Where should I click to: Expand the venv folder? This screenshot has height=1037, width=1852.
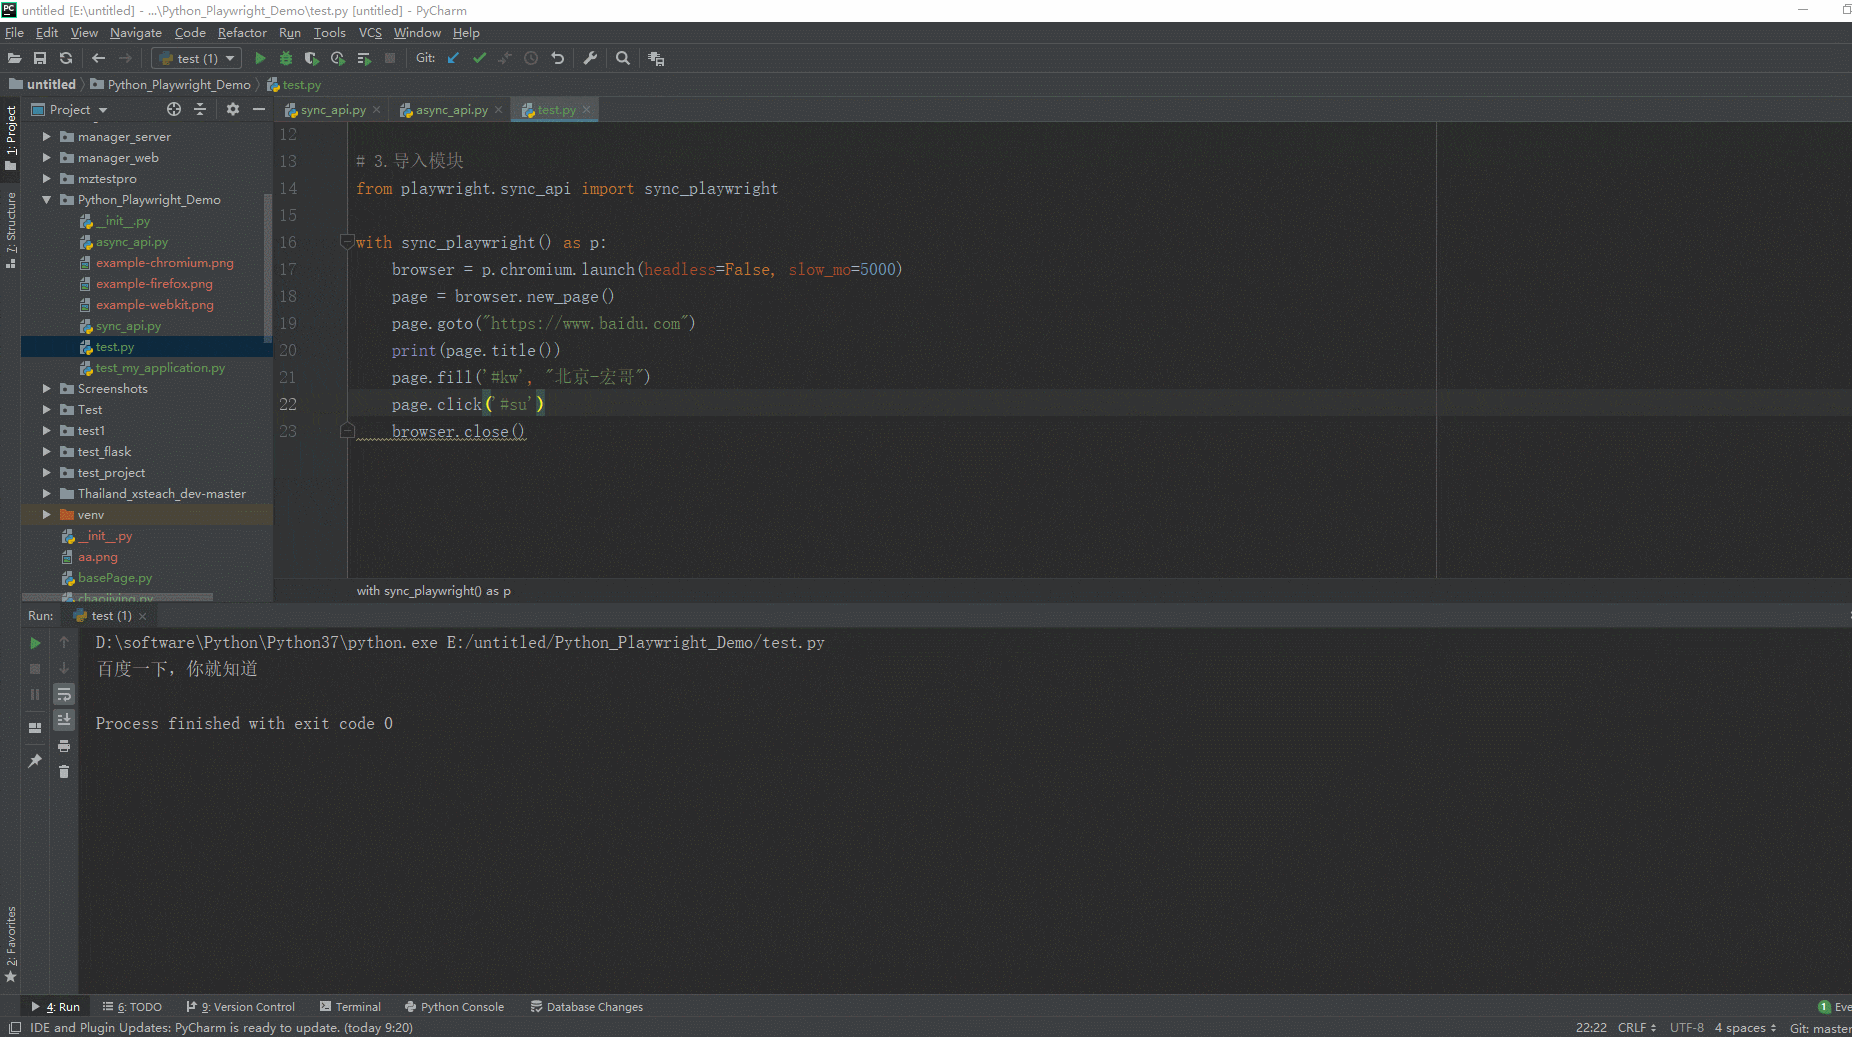[46, 515]
